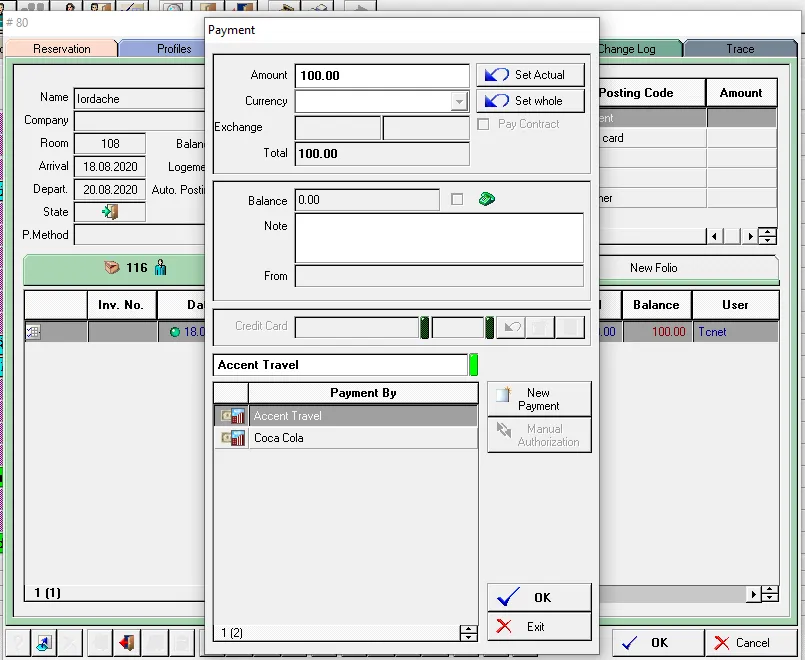Viewport: 805px width, 660px height.
Task: Click Exit in the Payment dialog
Action: tap(539, 626)
